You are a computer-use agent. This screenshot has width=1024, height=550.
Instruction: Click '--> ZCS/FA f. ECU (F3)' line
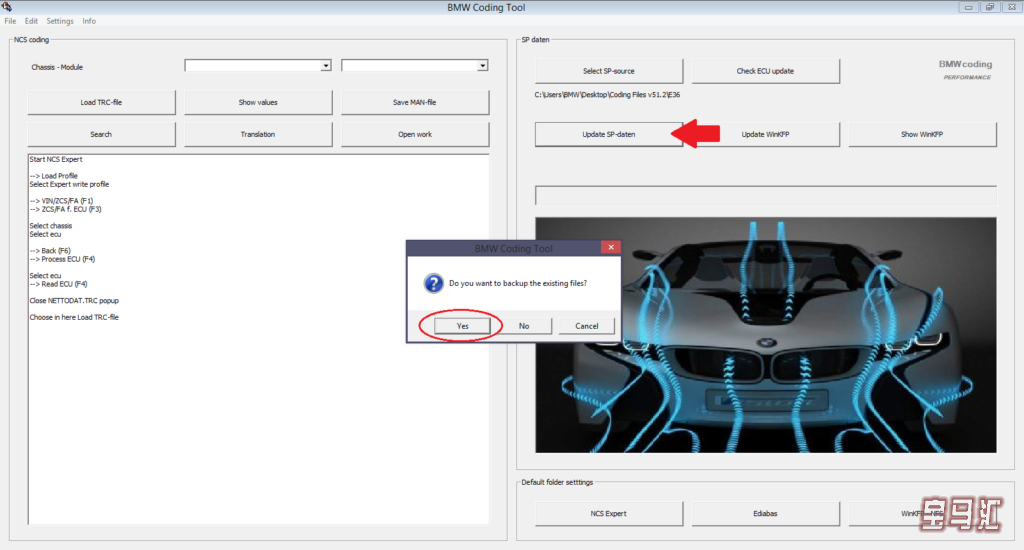[65, 210]
